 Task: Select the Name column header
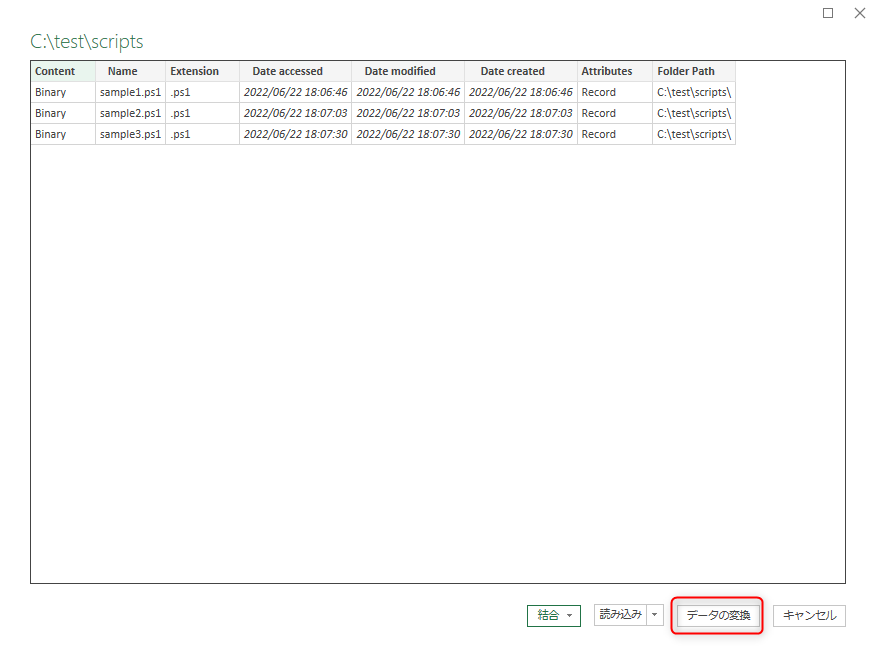coord(130,71)
